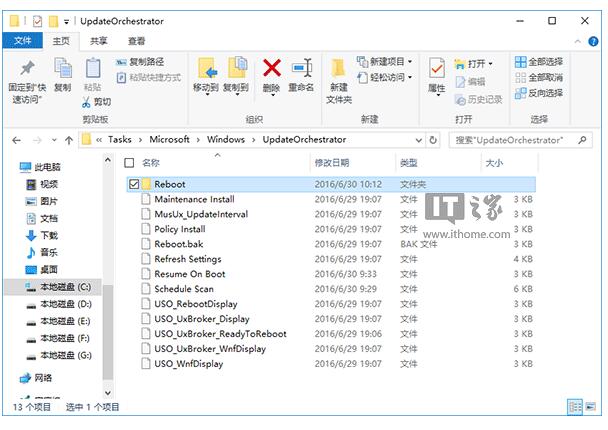Switch to large thumbnails view icon
608x430 pixels.
(592, 407)
